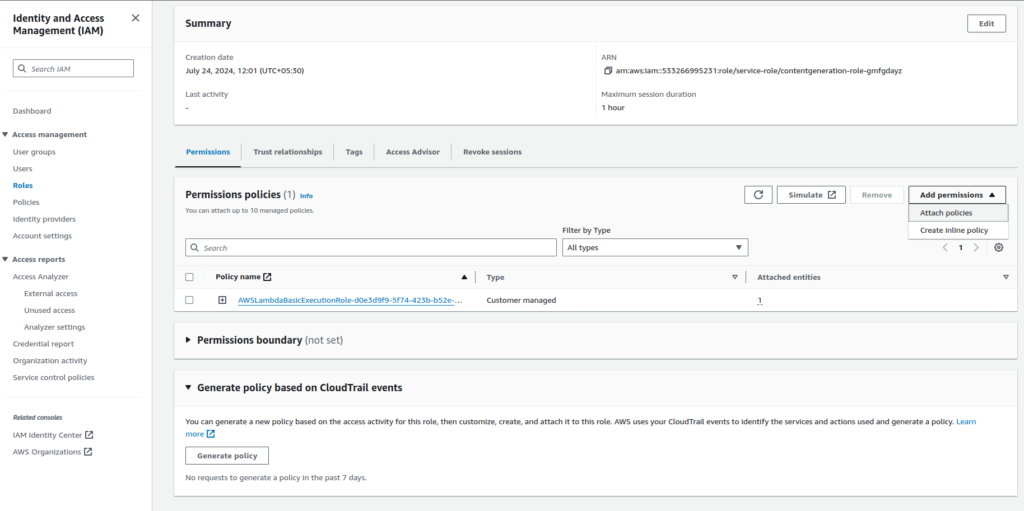The height and width of the screenshot is (511, 1024).
Task: Open the Revoke sessions tab
Action: (492, 152)
